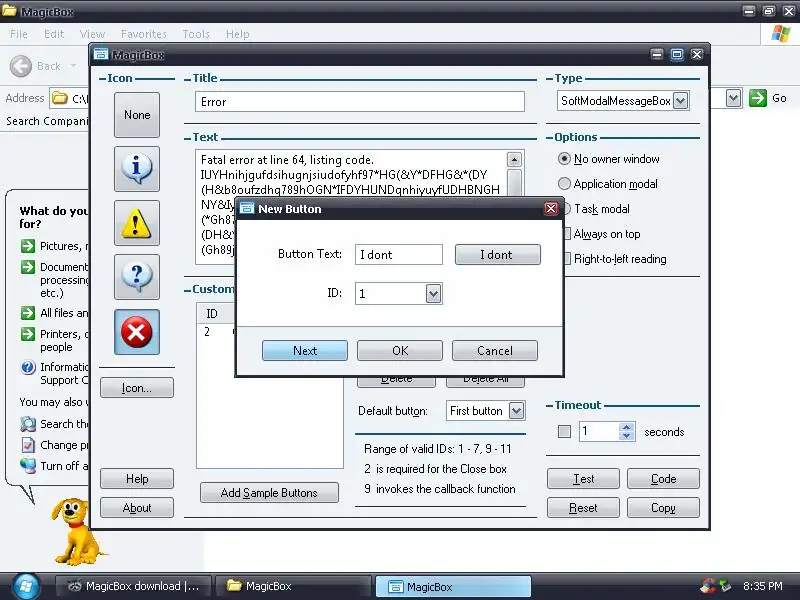
Task: Choose the question mark bubble icon
Action: tap(137, 277)
